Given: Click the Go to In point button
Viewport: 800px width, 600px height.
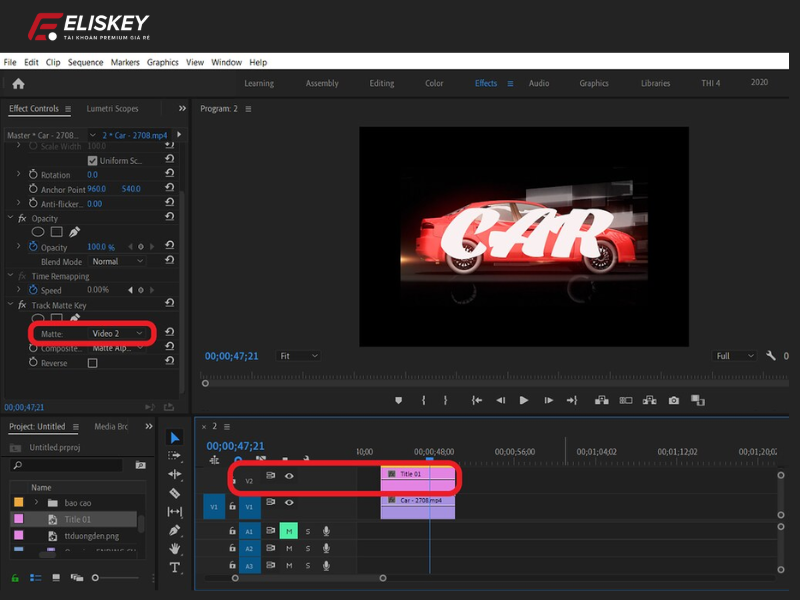Looking at the screenshot, I should pyautogui.click(x=477, y=399).
